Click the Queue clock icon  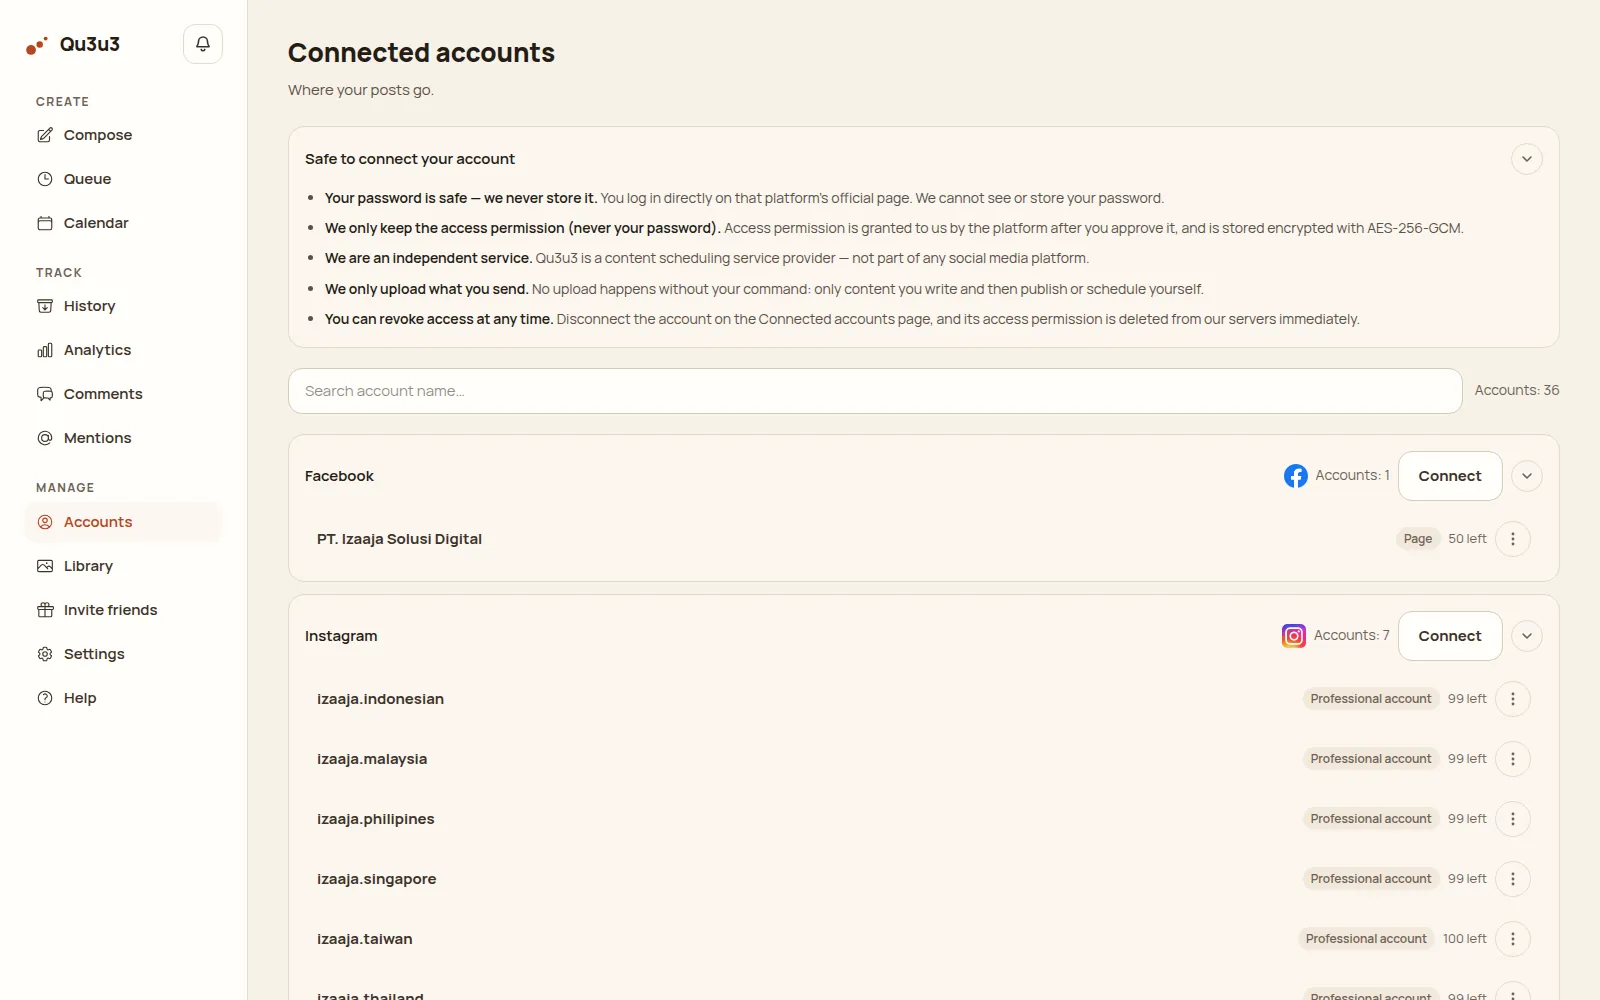tap(45, 179)
